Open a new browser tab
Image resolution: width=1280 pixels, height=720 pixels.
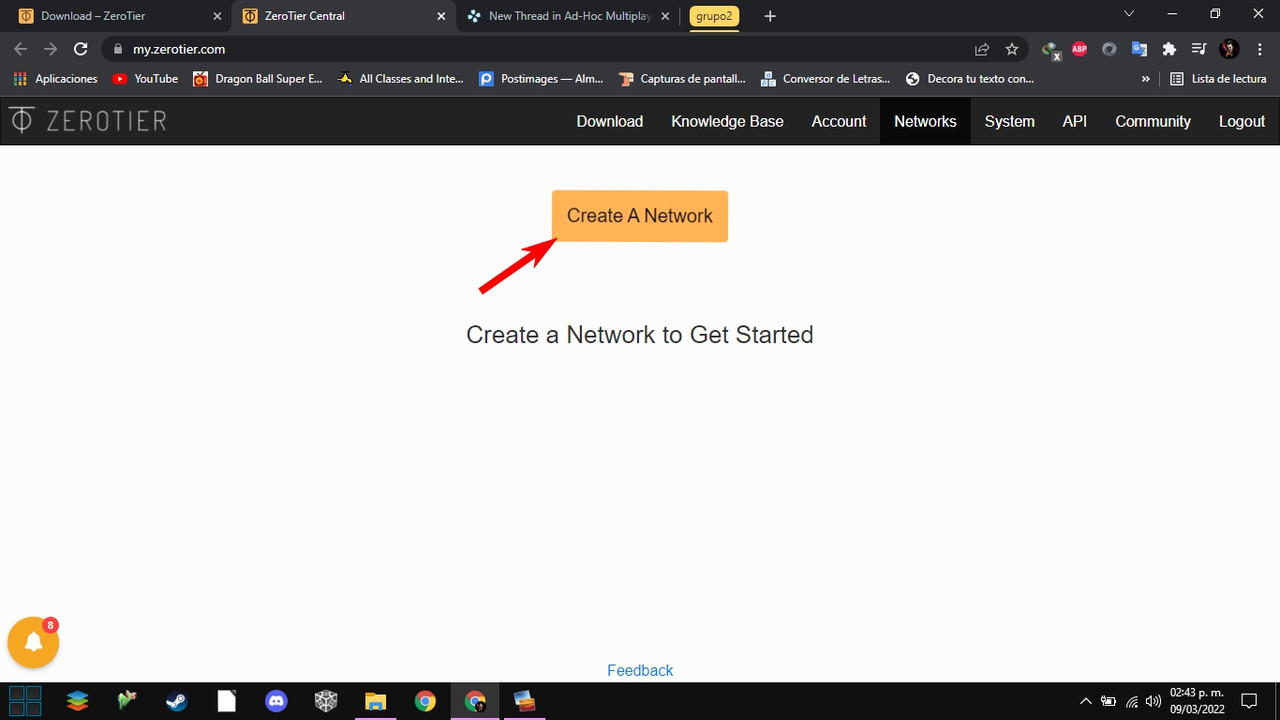coord(769,16)
